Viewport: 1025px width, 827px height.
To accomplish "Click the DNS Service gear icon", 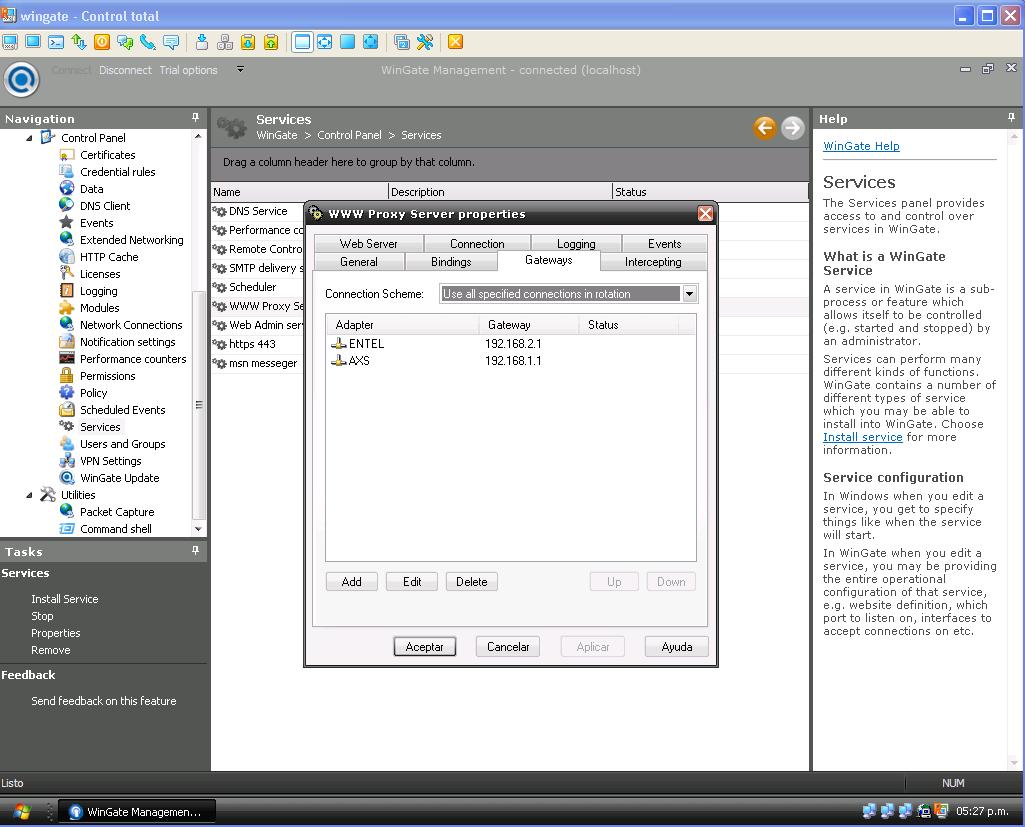I will click(220, 212).
